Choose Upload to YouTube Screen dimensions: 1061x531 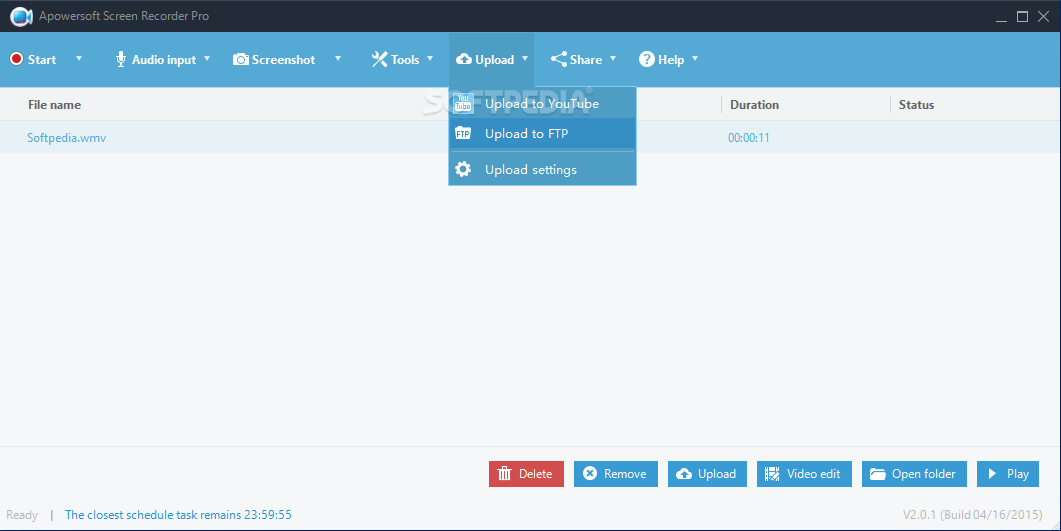click(x=542, y=103)
